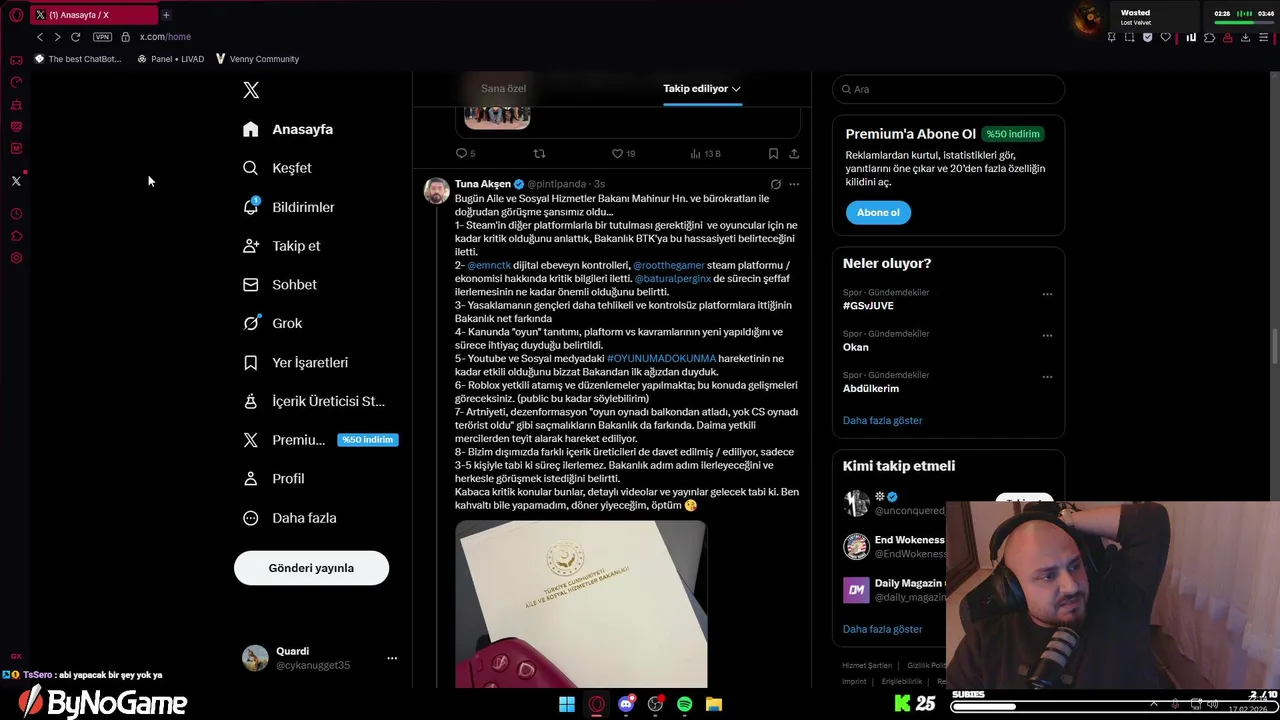This screenshot has width=1280, height=720.
Task: Switch to Sana özel tab
Action: point(503,88)
